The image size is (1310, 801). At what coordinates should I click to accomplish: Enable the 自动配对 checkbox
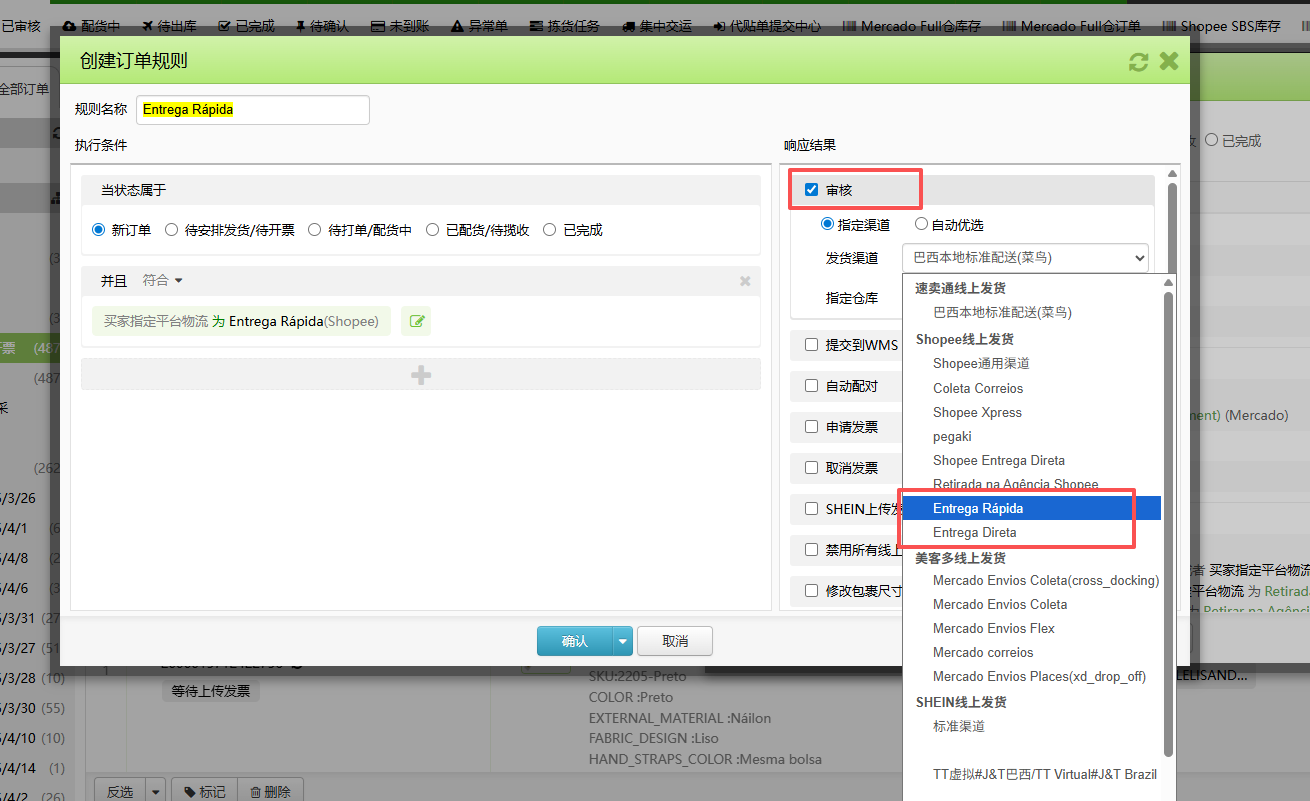[x=811, y=386]
